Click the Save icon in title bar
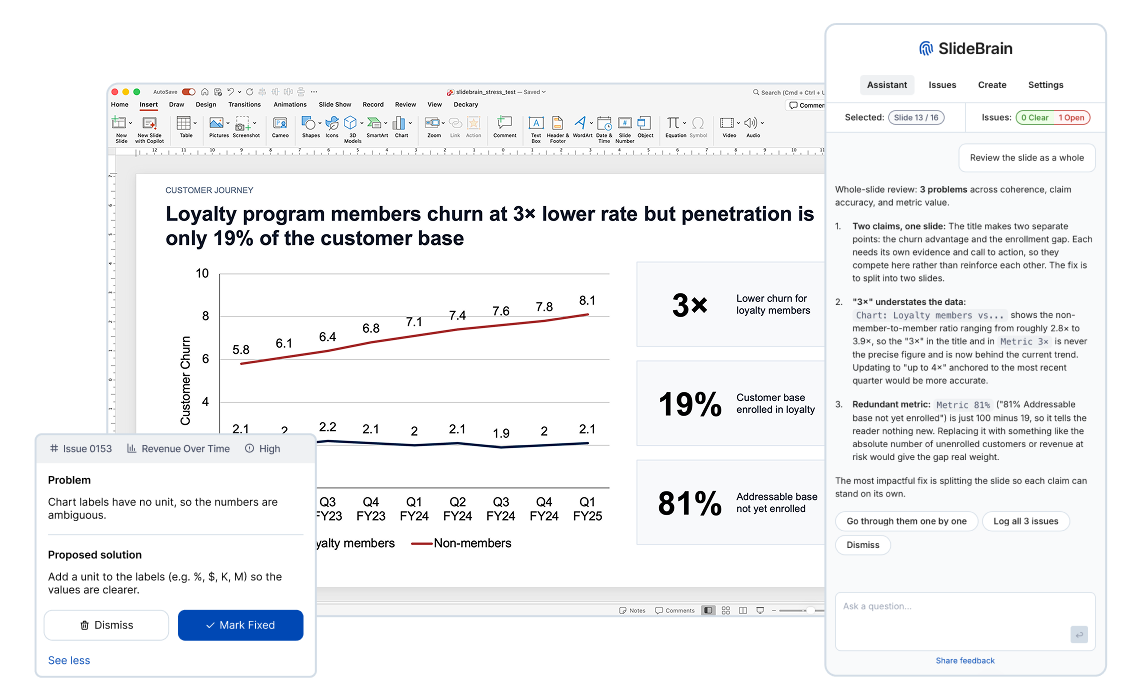The height and width of the screenshot is (700, 1127). (x=218, y=92)
